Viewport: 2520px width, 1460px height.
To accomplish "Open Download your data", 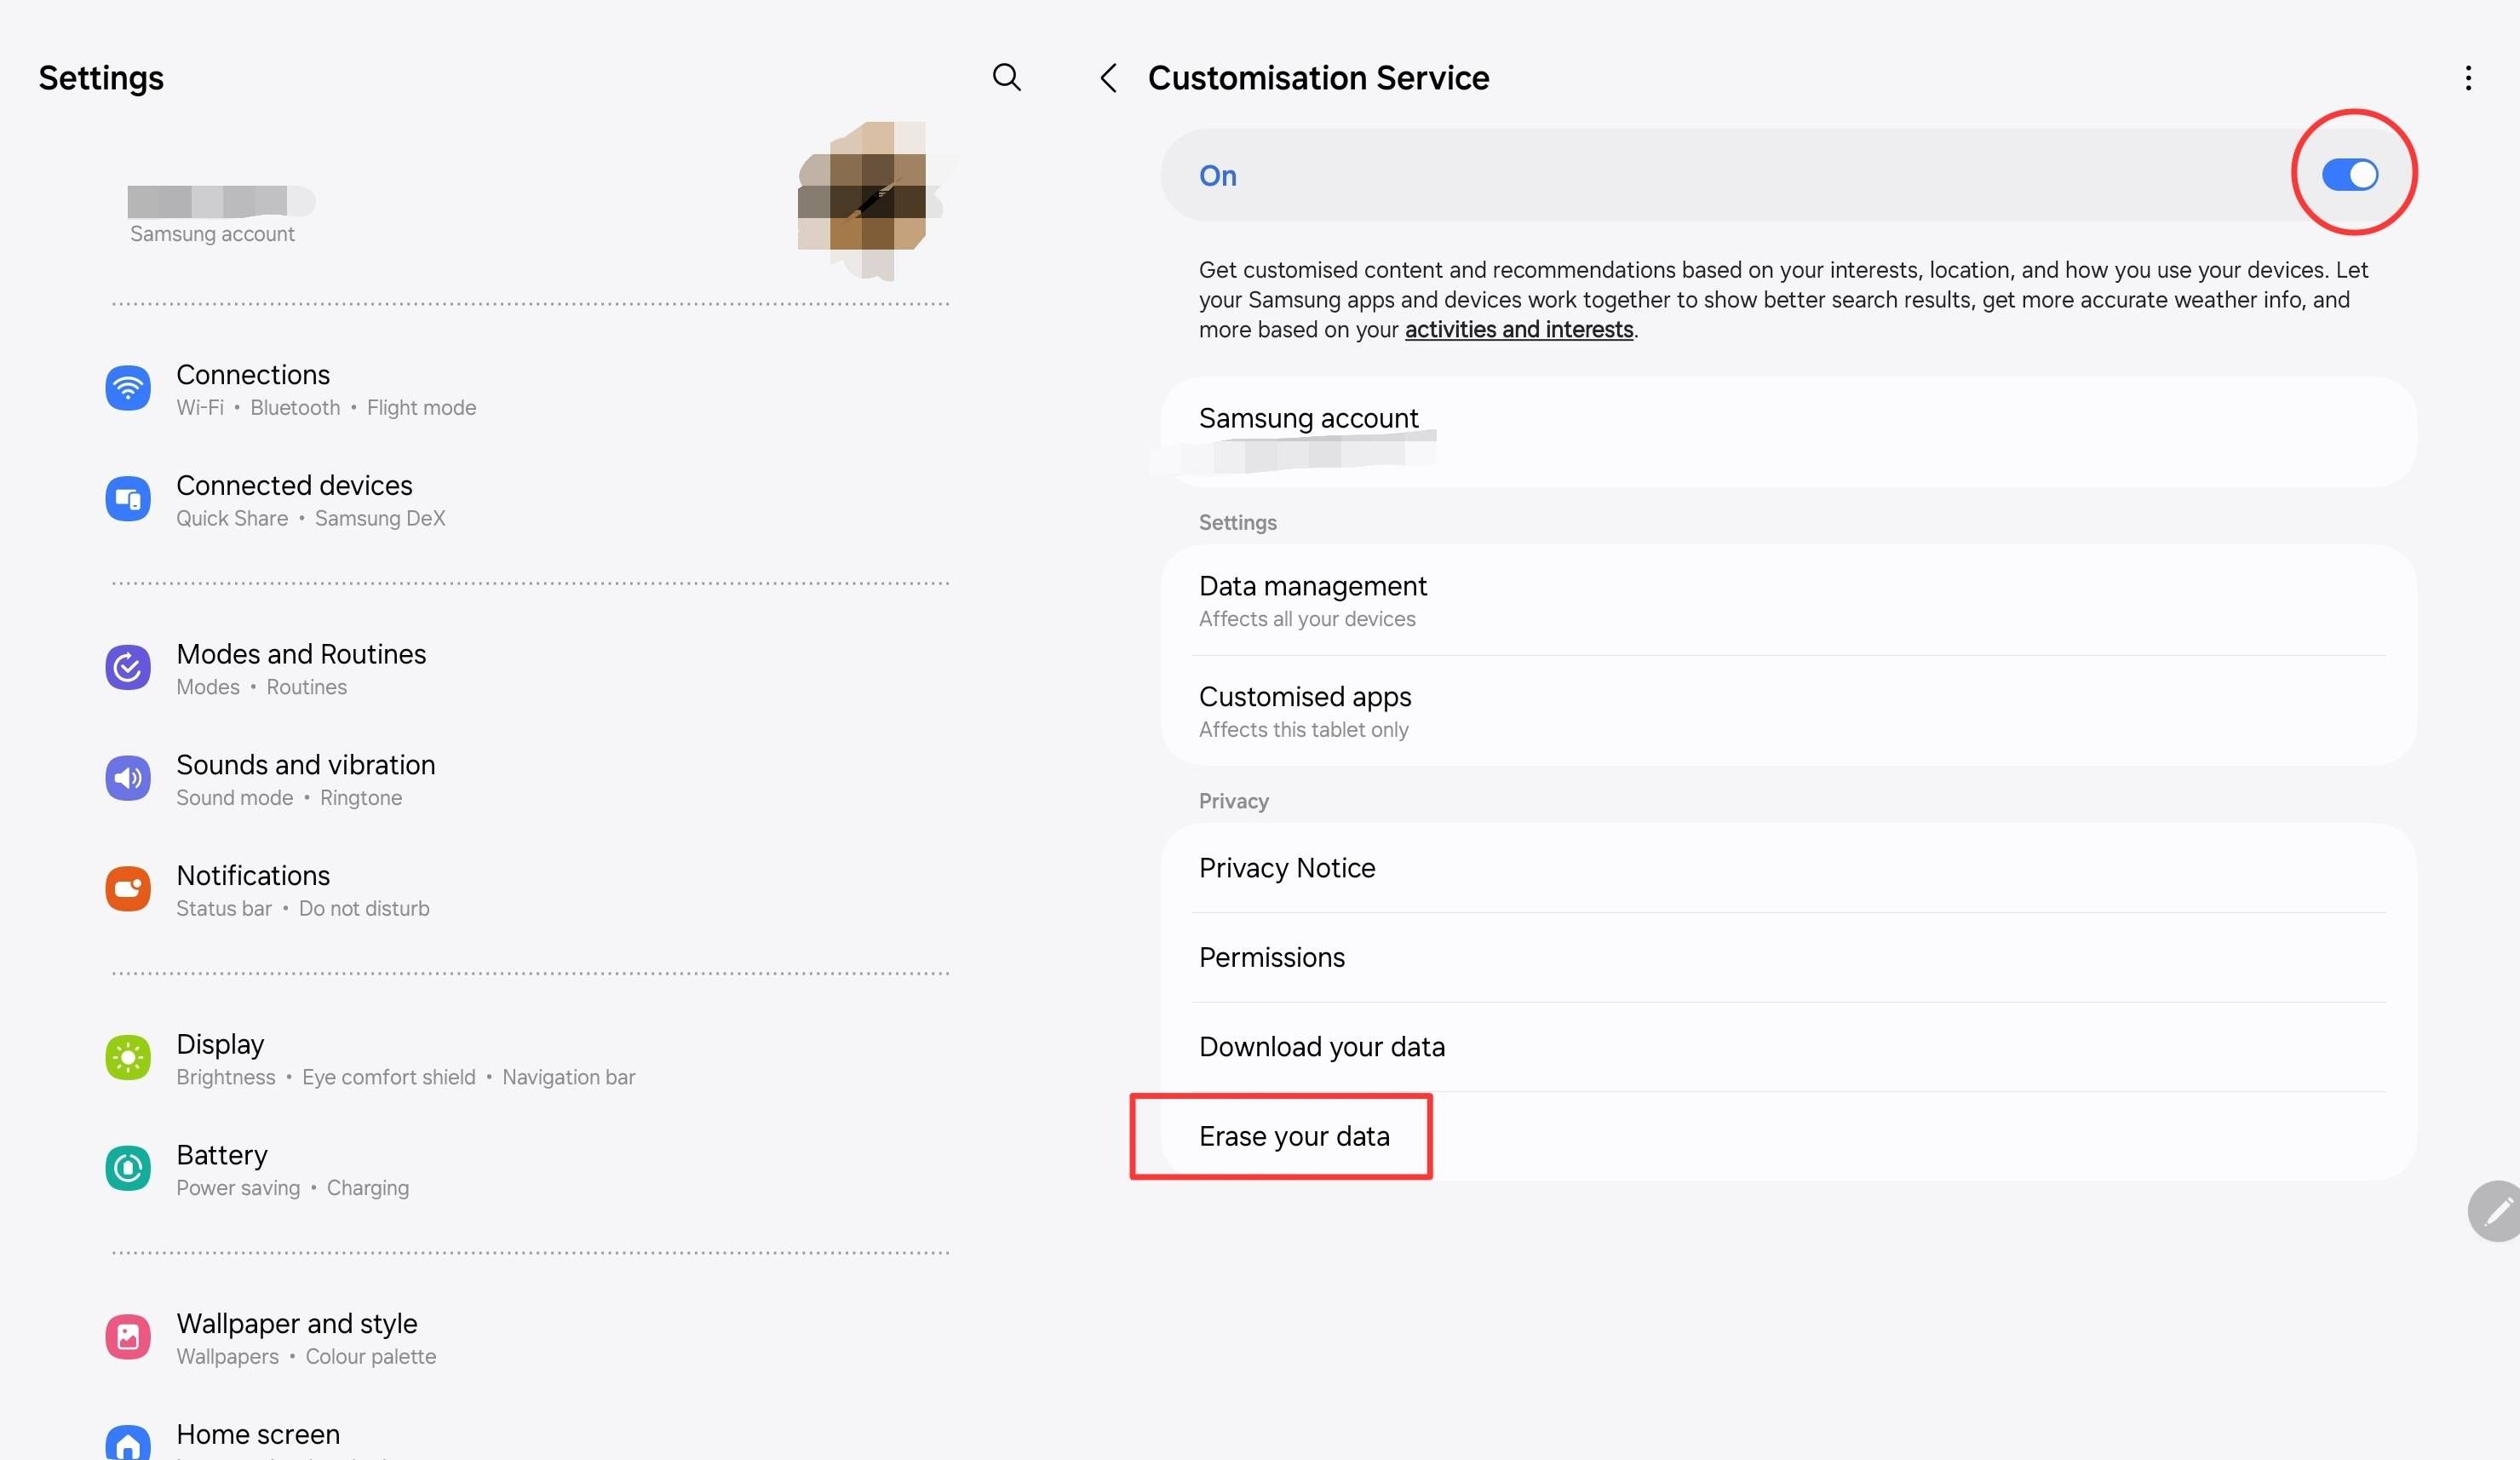I will (x=1321, y=1046).
